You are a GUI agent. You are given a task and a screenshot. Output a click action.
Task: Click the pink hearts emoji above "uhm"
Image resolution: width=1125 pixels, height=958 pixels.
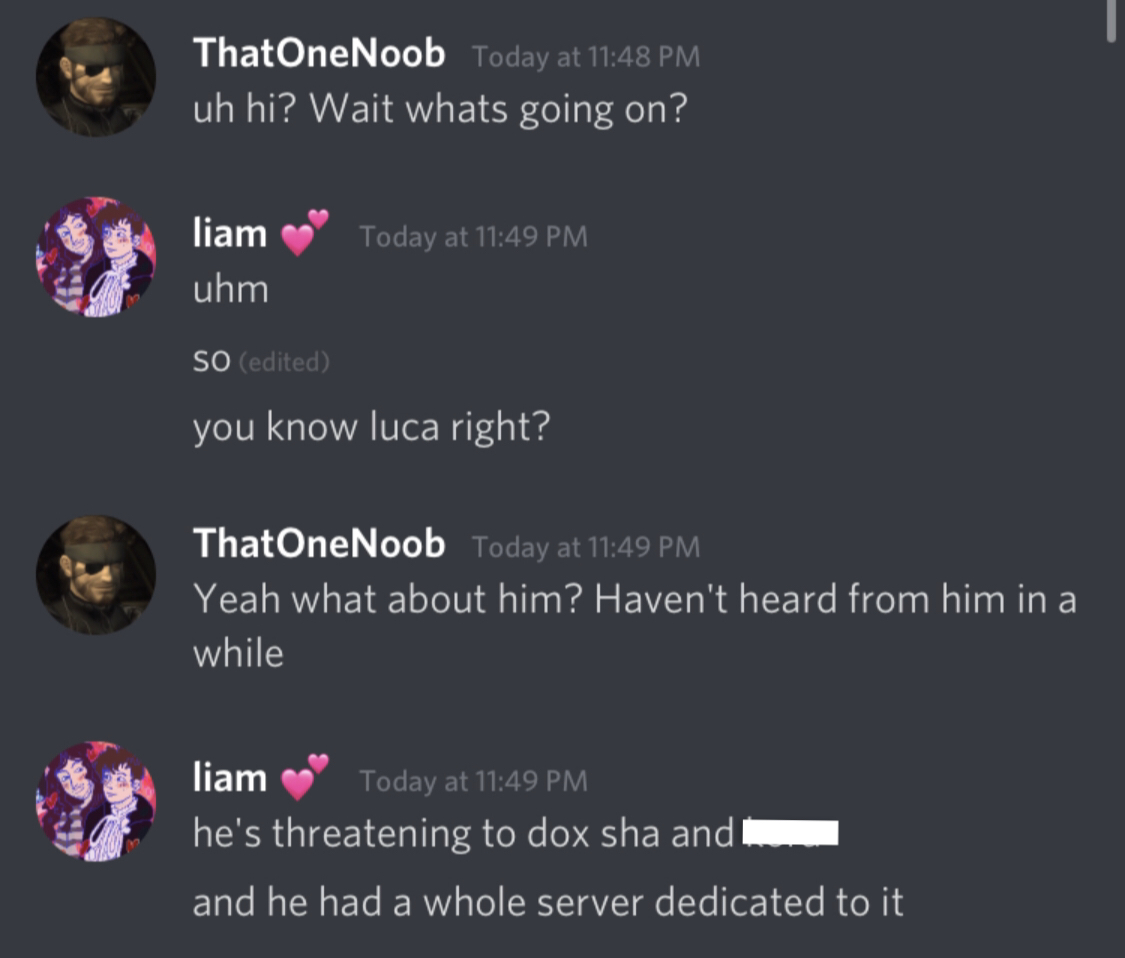[x=304, y=233]
